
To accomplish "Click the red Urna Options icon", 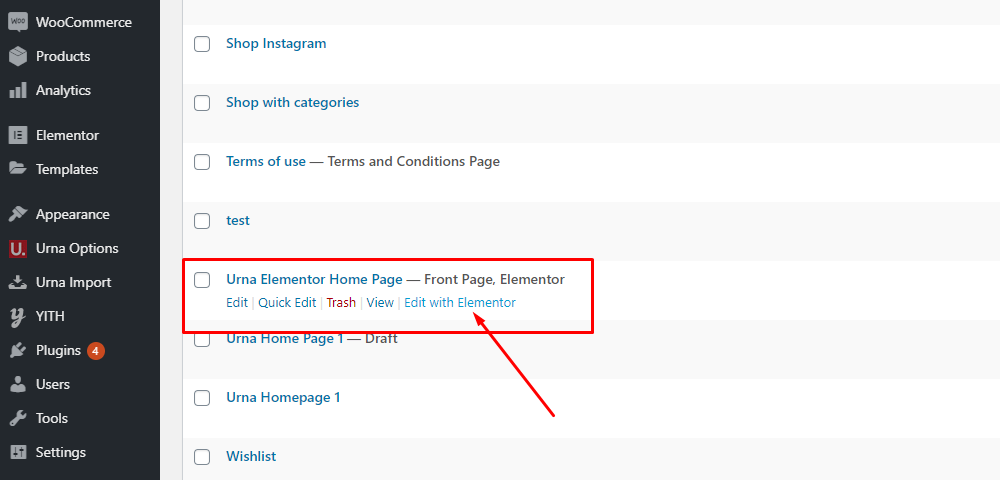I will 18,248.
